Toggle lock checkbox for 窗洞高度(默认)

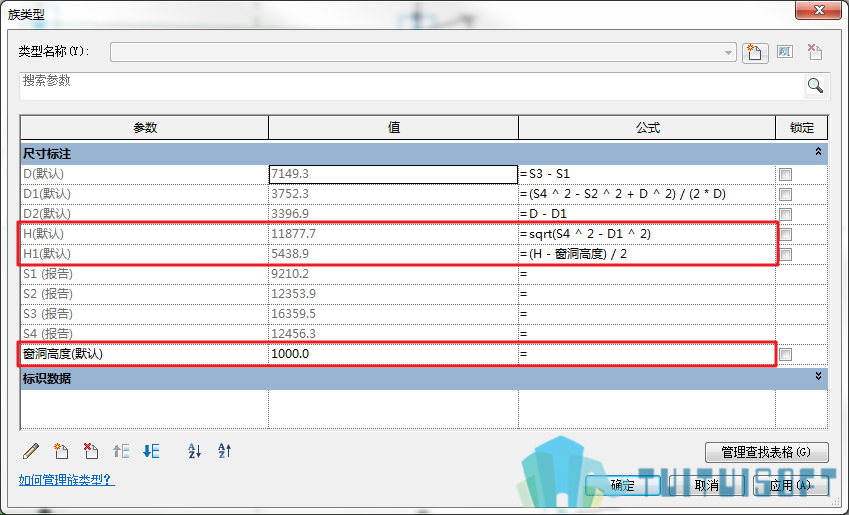pyautogui.click(x=786, y=355)
